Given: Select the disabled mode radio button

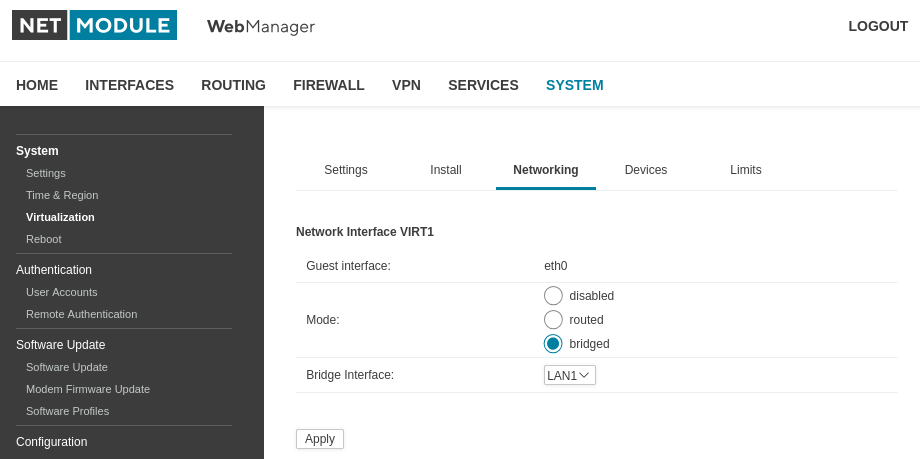Looking at the screenshot, I should click(x=553, y=296).
